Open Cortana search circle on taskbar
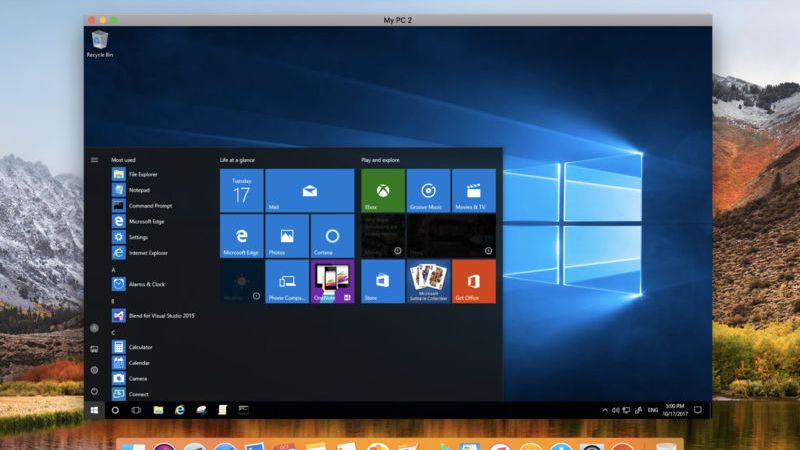The image size is (800, 450). tap(115, 410)
